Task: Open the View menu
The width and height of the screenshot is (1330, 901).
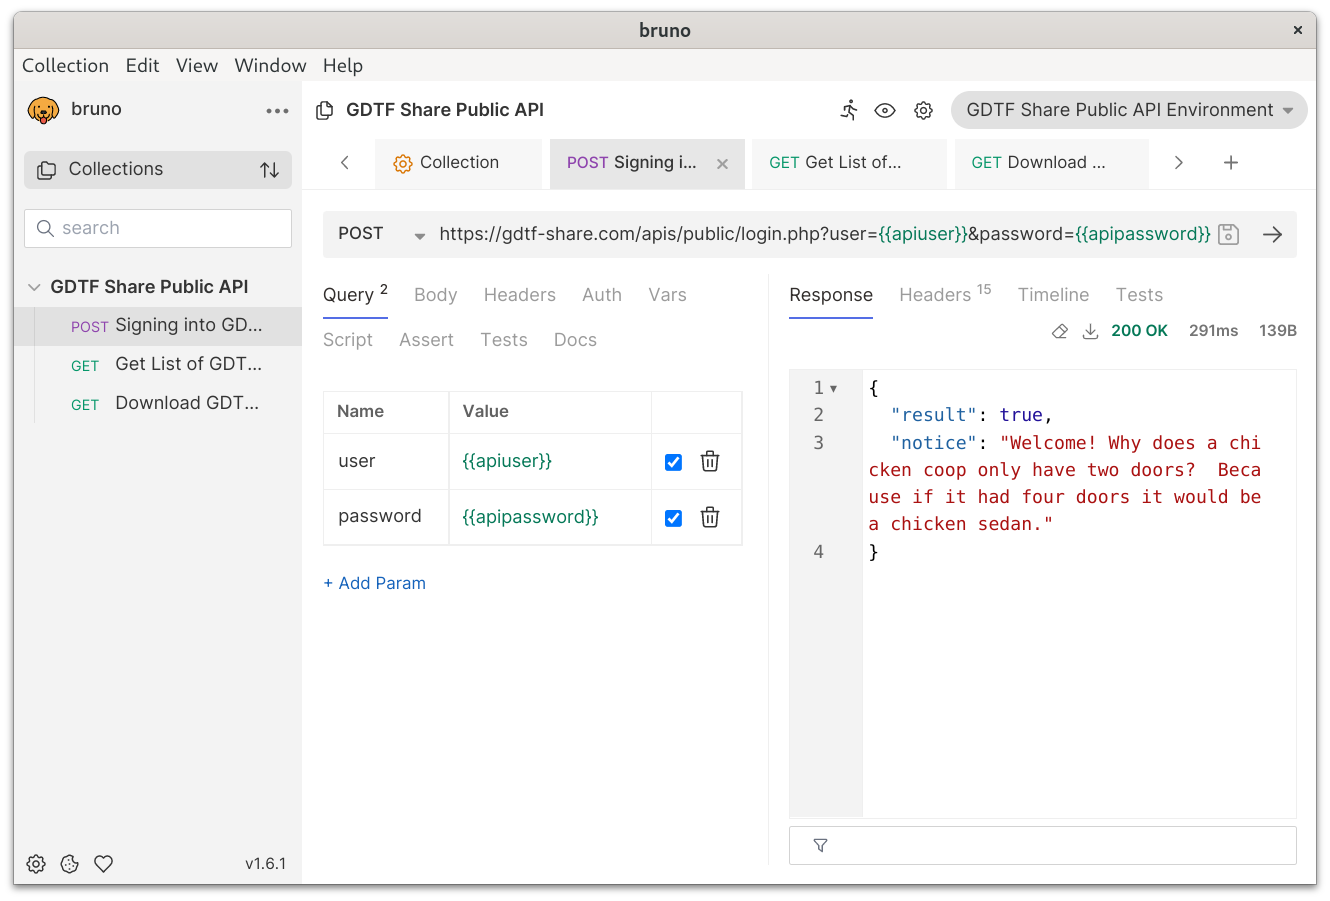Action: pyautogui.click(x=197, y=66)
